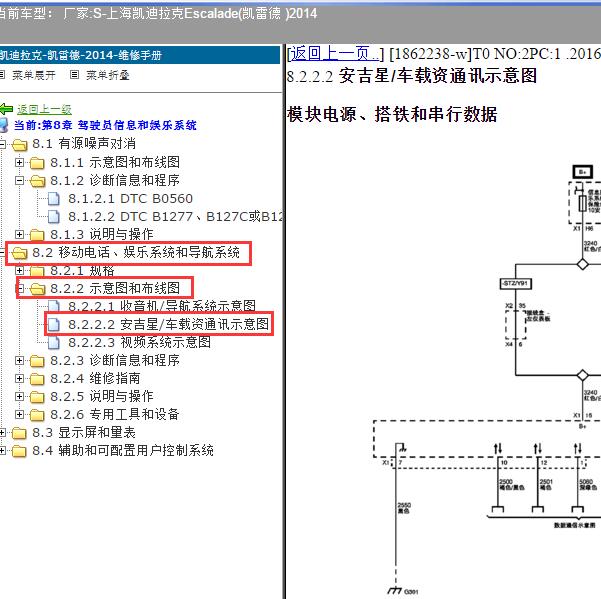Expand the 8.4 辅助和可配置用户控制系统 node
The image size is (601, 599).
pos(2,451)
